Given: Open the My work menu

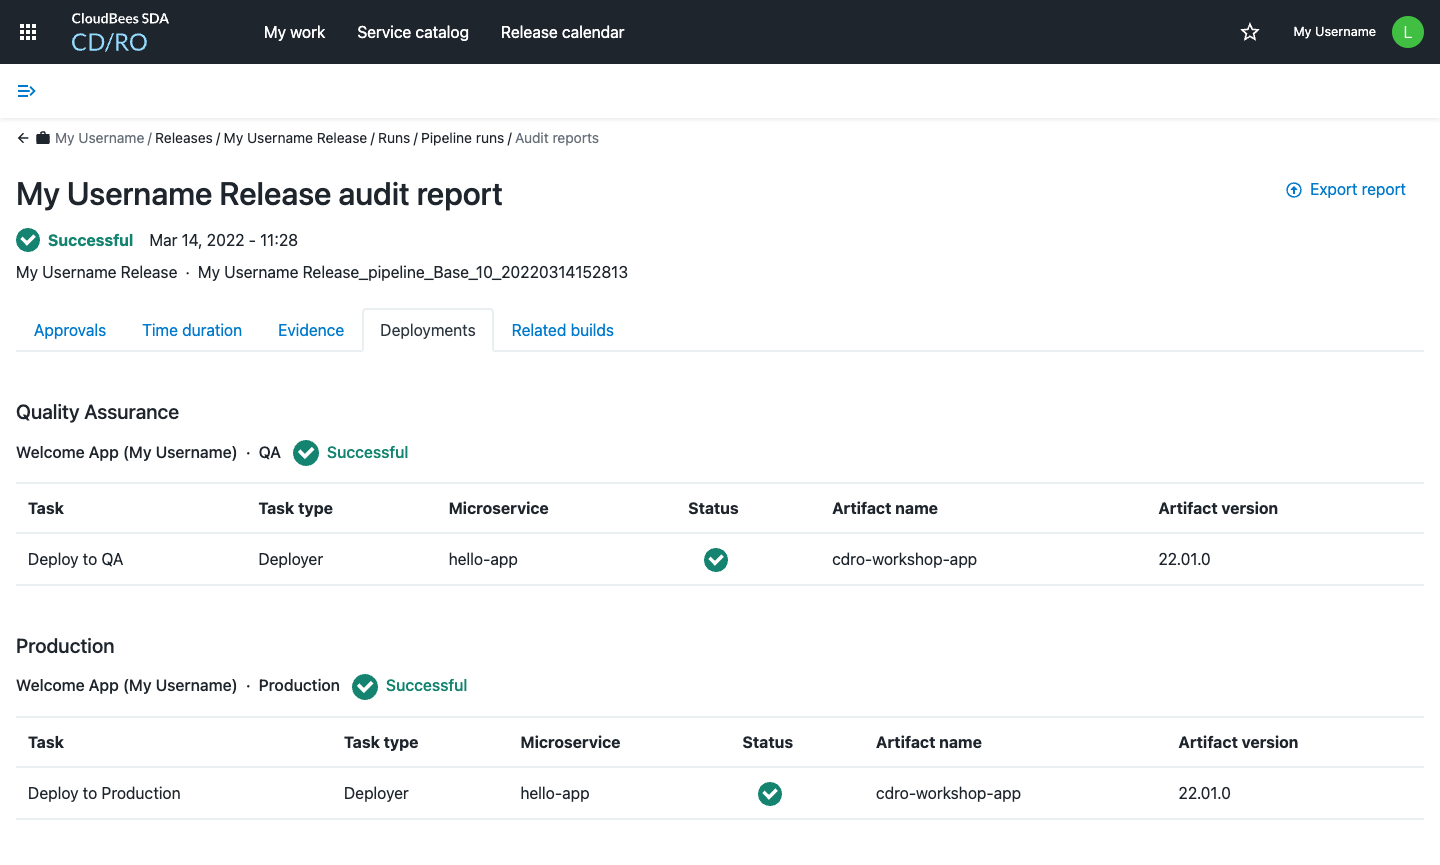Looking at the screenshot, I should [294, 32].
